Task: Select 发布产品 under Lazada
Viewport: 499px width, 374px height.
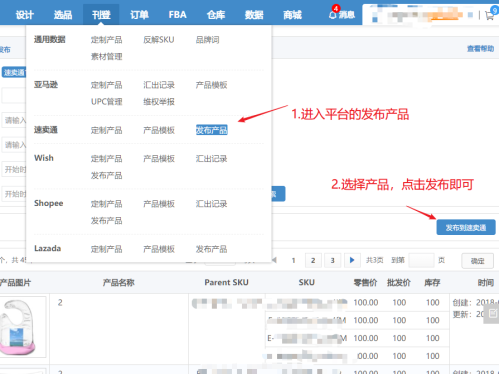Action: (211, 249)
